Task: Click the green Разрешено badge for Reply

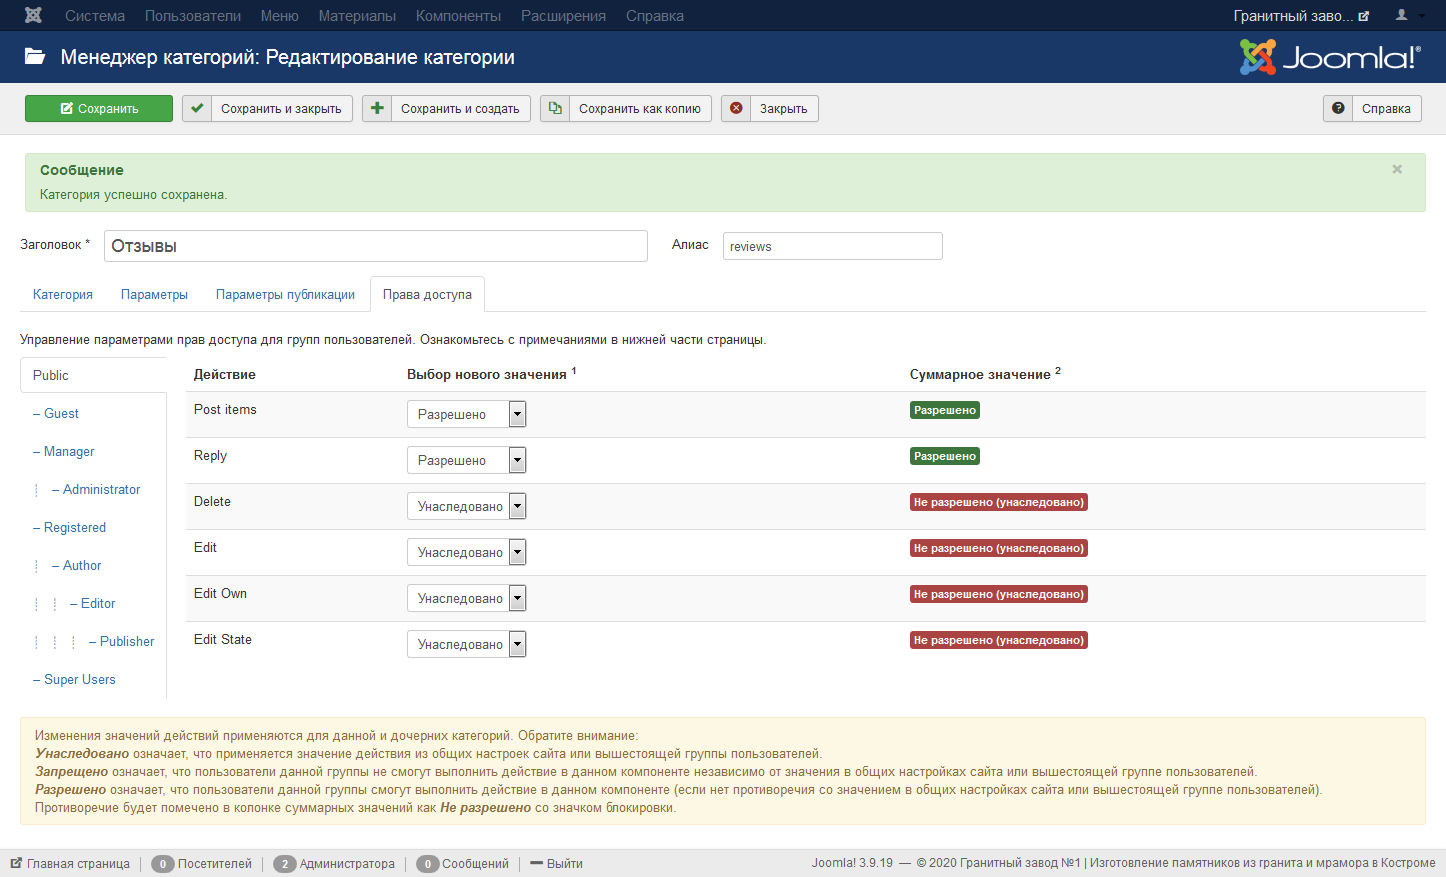Action: click(945, 456)
